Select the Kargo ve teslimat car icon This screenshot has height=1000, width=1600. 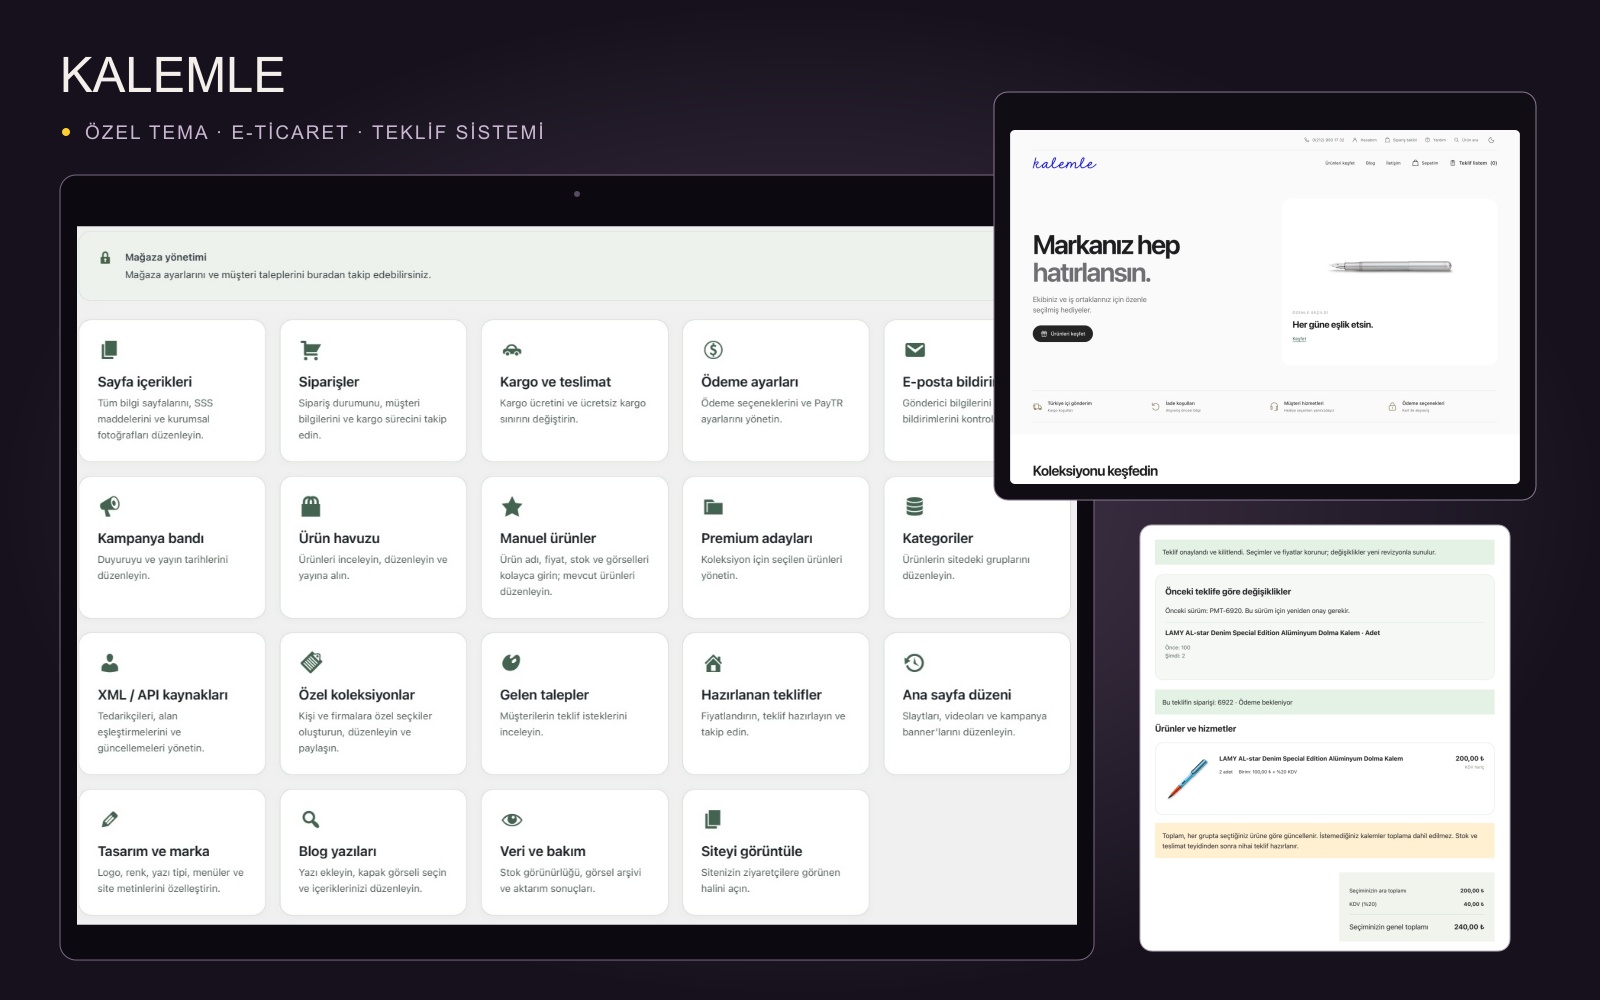(x=512, y=350)
